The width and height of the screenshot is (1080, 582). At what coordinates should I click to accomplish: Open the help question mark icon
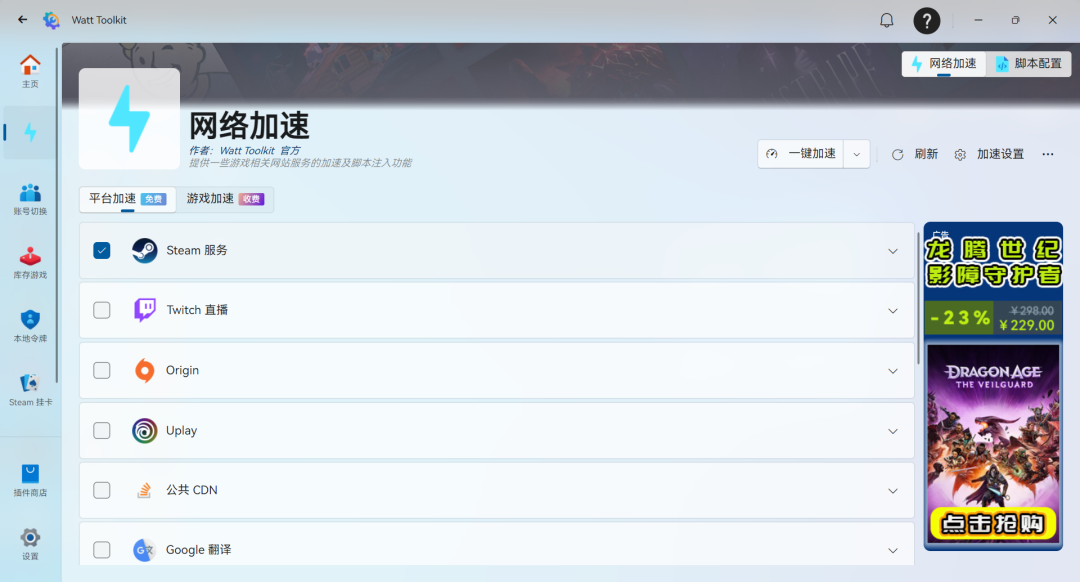pos(926,21)
